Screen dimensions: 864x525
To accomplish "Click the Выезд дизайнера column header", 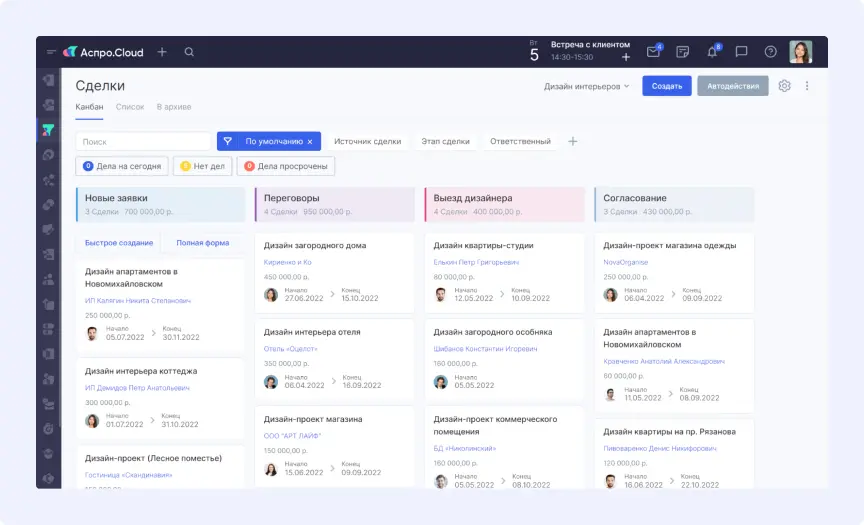I will click(x=504, y=204).
